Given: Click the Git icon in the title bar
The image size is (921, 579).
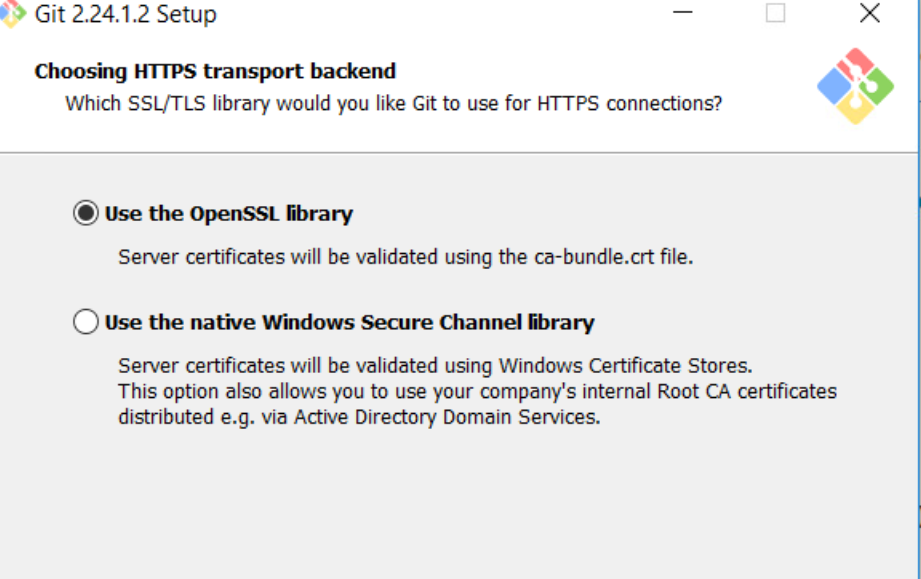Looking at the screenshot, I should pos(12,14).
